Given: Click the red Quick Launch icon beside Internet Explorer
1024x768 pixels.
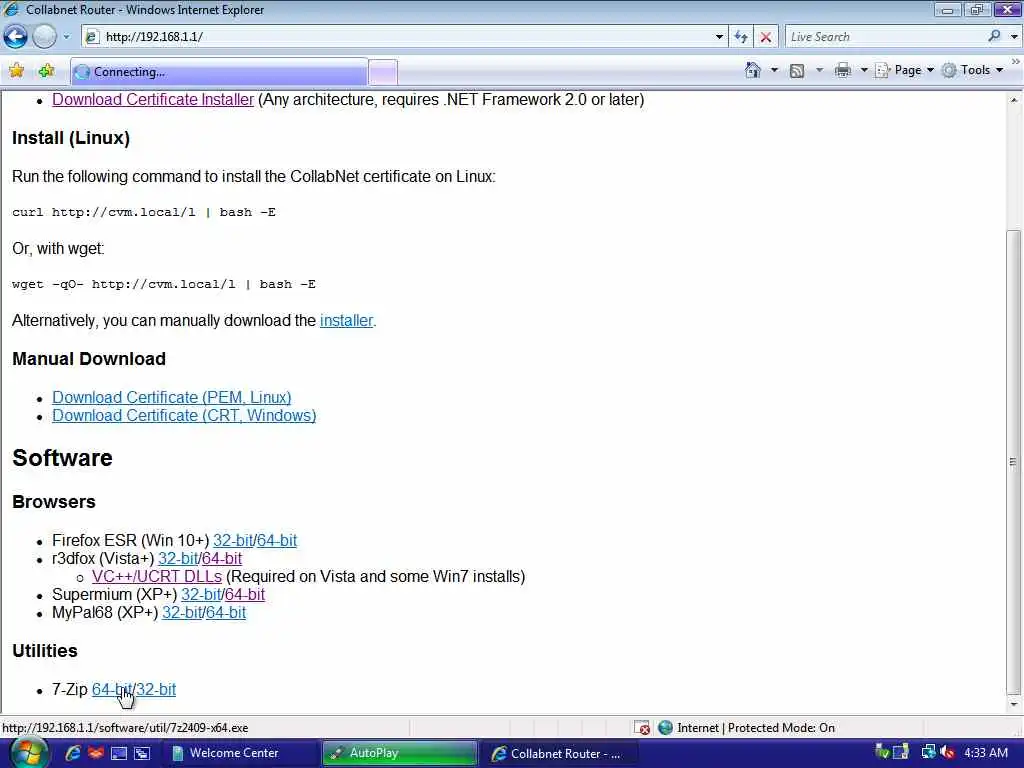Looking at the screenshot, I should point(95,753).
